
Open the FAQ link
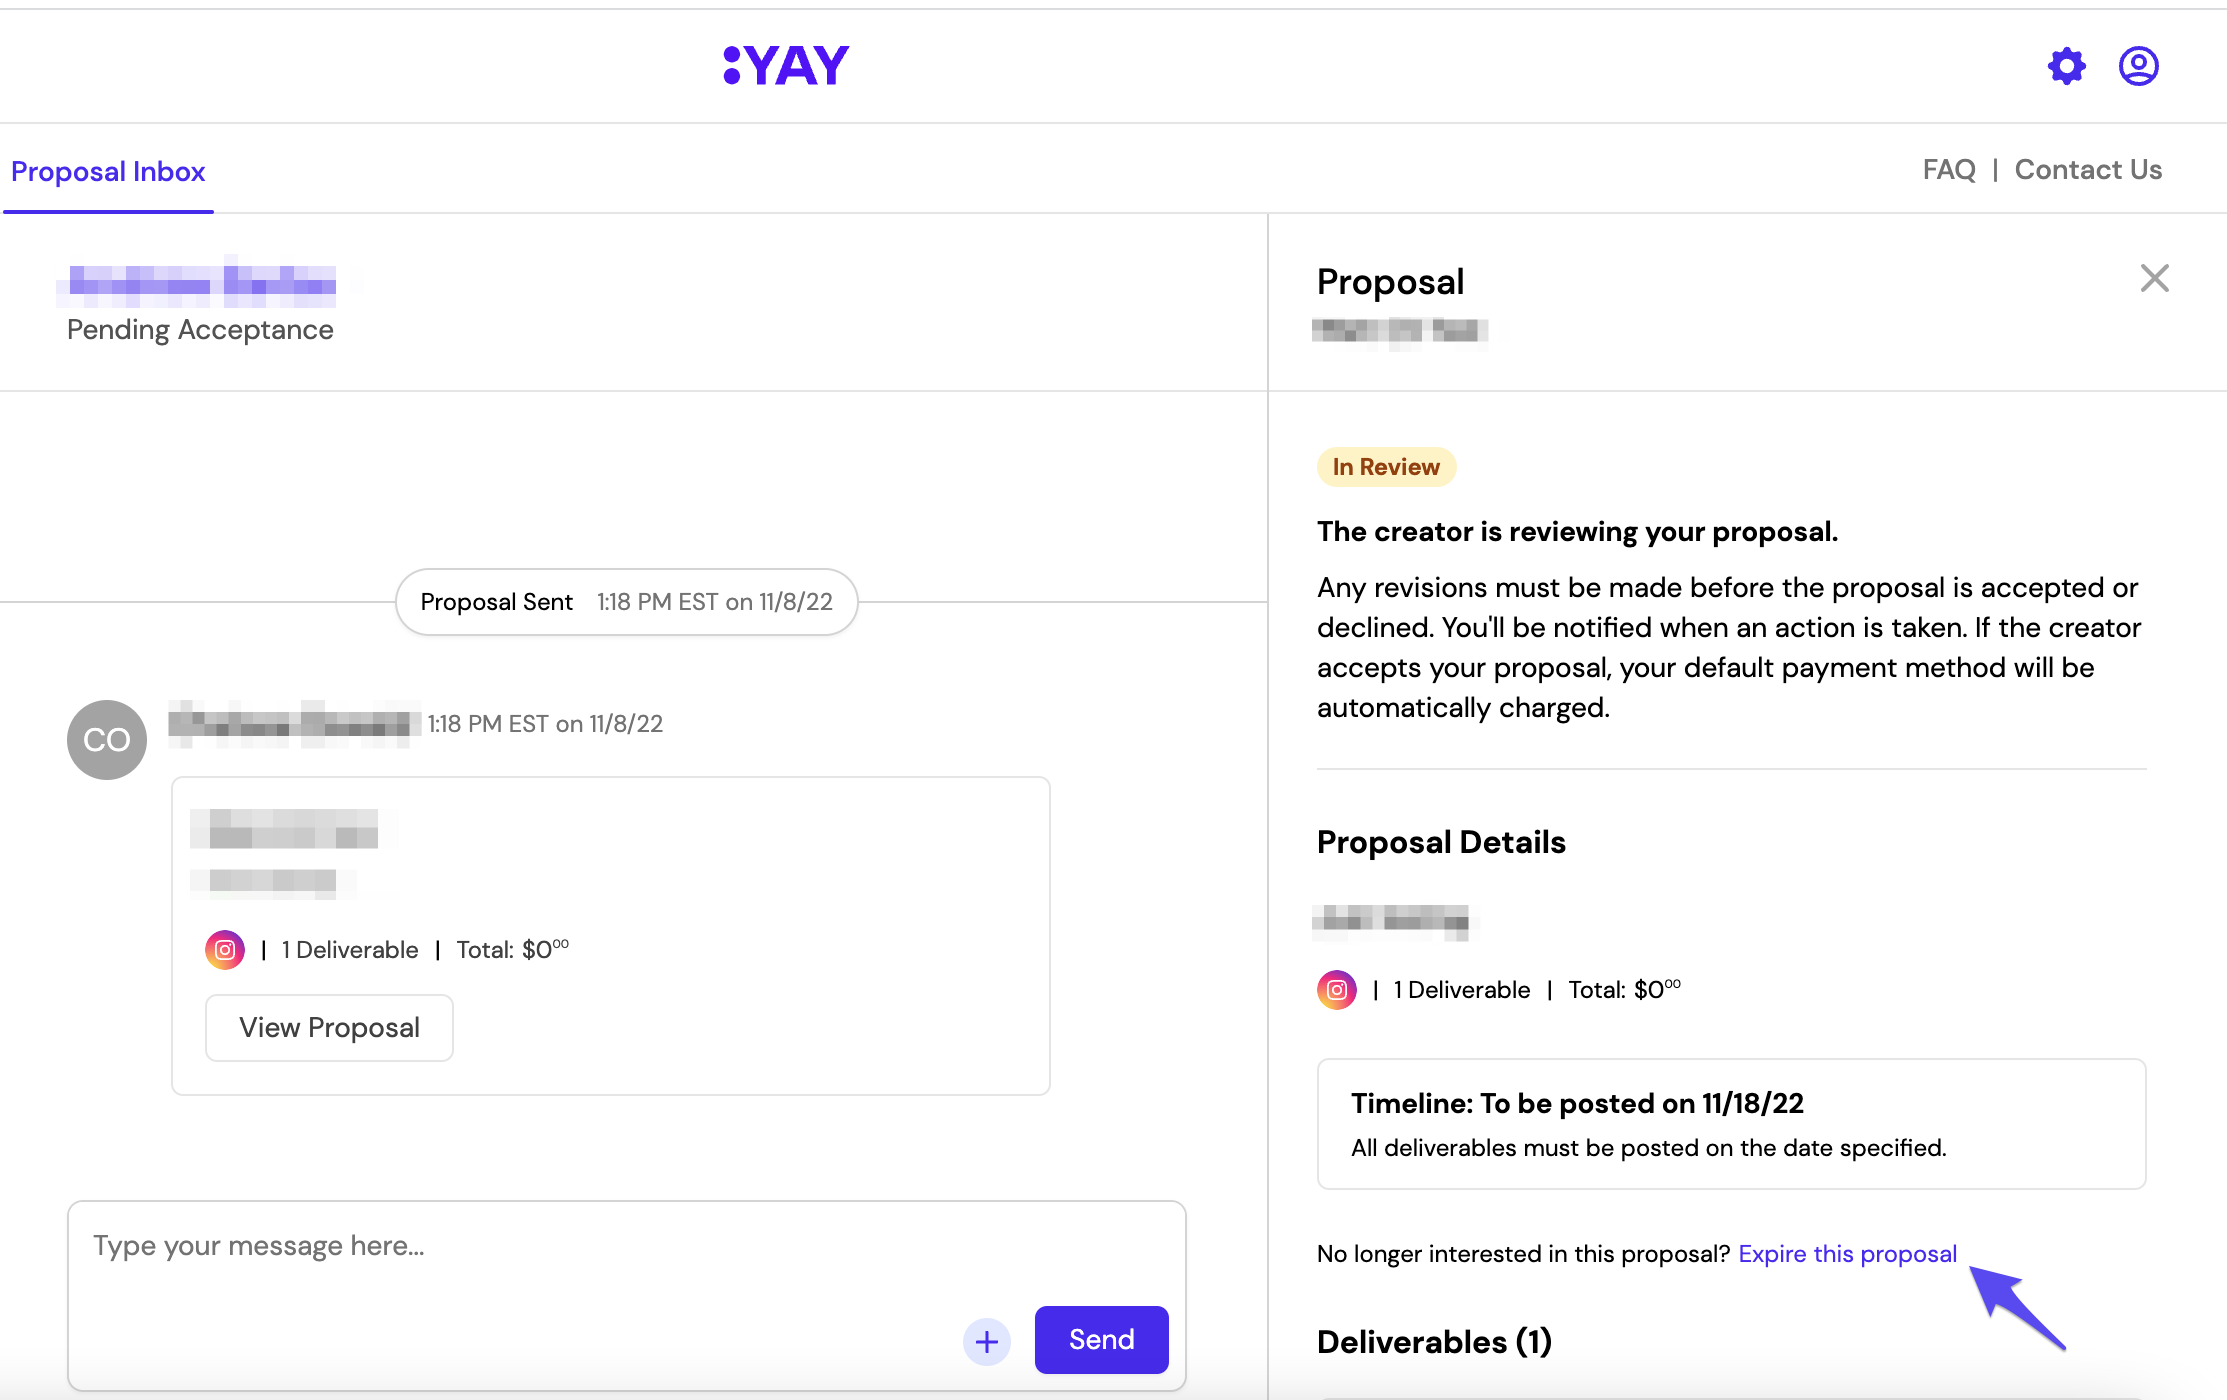[x=1949, y=170]
